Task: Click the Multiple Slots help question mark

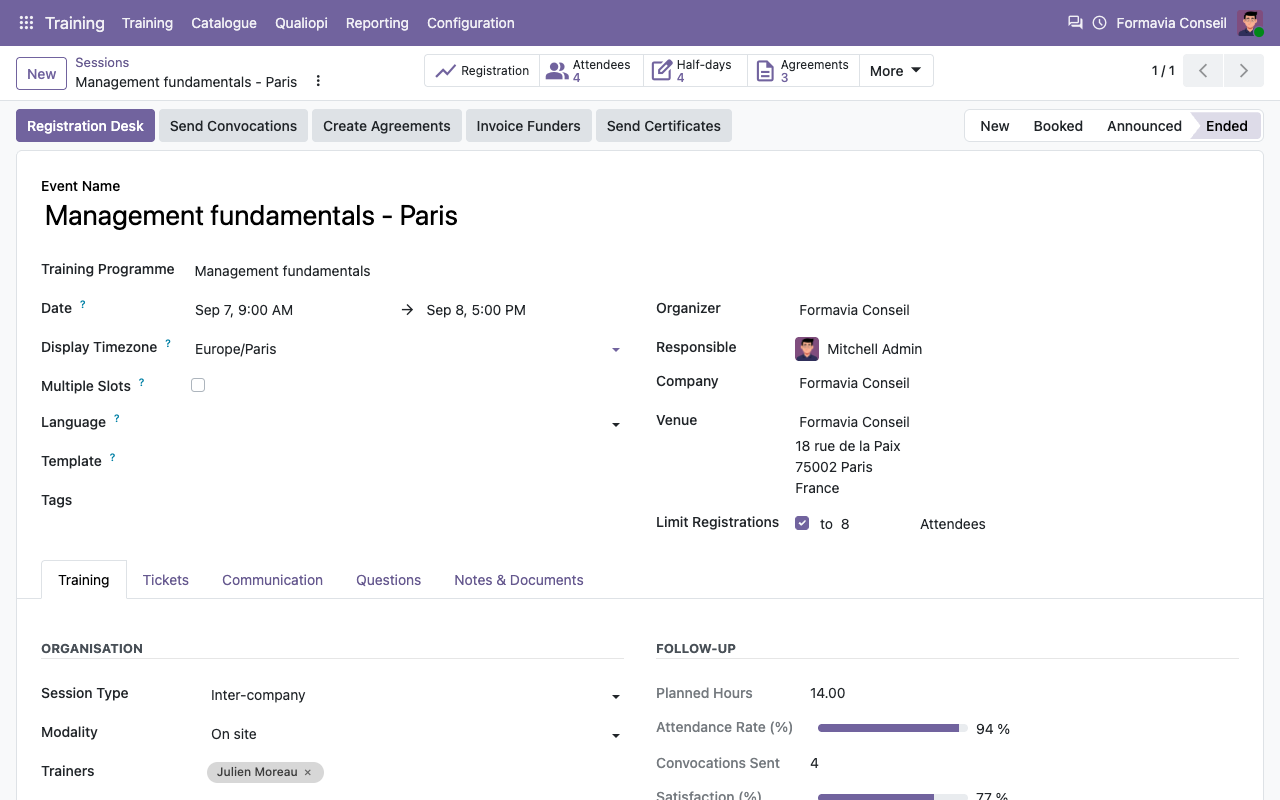Action: pos(142,382)
